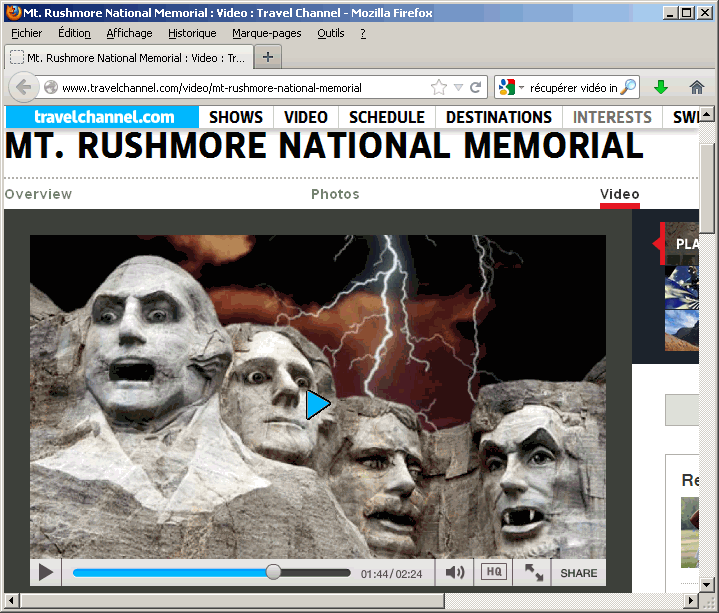
Task: Click the horizontal scrollbar thumb
Action: click(x=232, y=600)
